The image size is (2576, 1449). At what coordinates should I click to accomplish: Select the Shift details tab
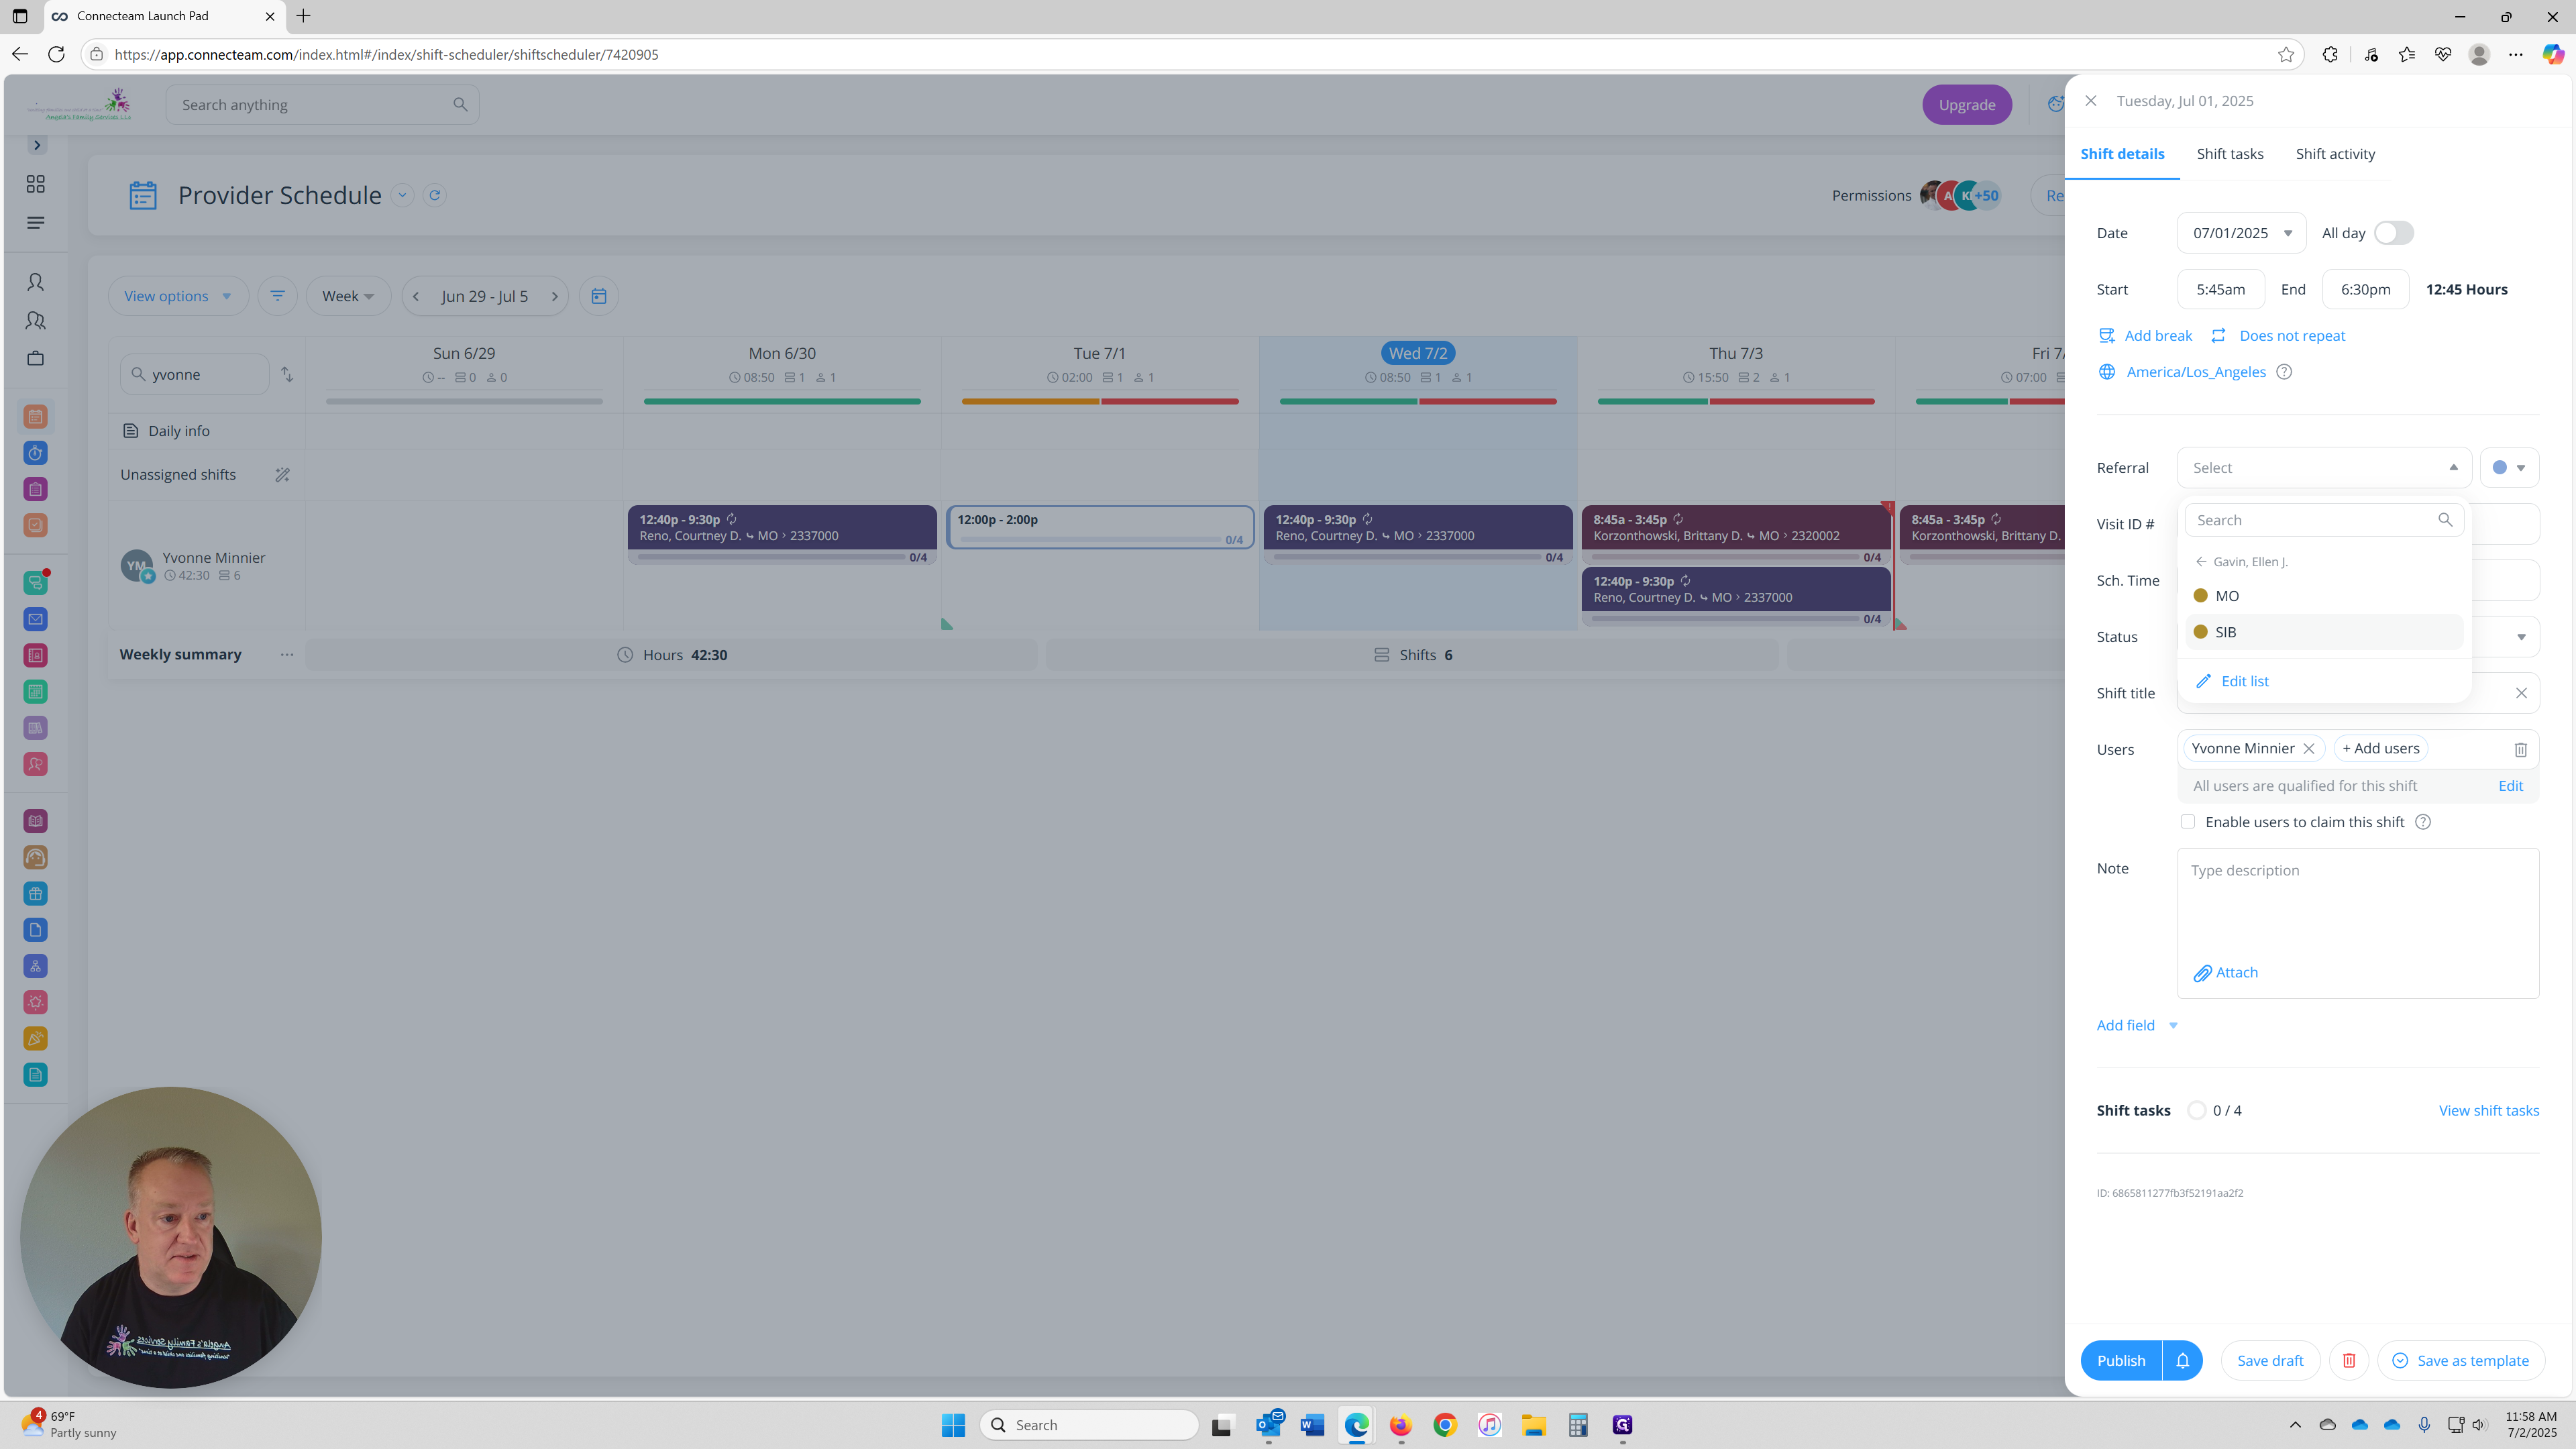tap(2122, 154)
